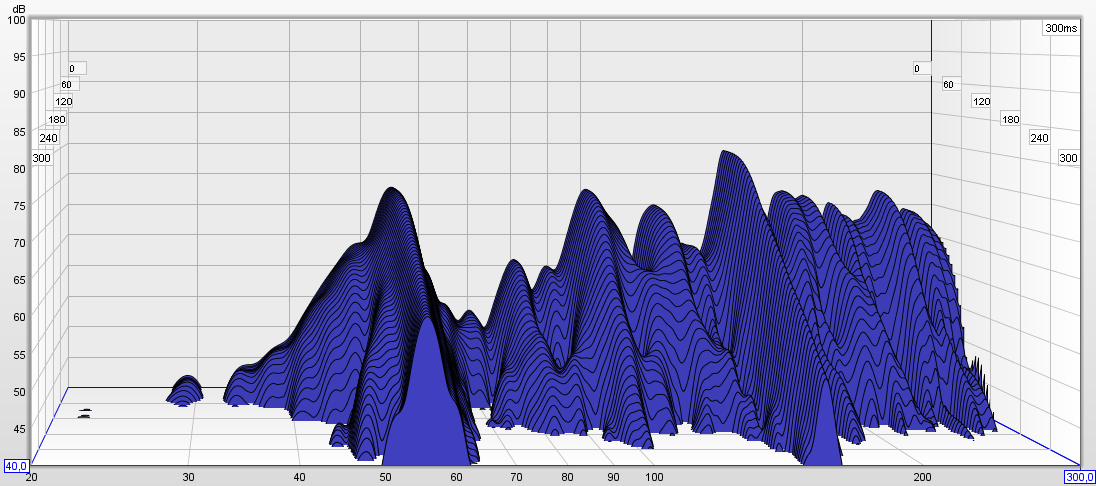The height and width of the screenshot is (486, 1096).
Task: Click the 40 Hz frequency axis label
Action: pos(299,477)
